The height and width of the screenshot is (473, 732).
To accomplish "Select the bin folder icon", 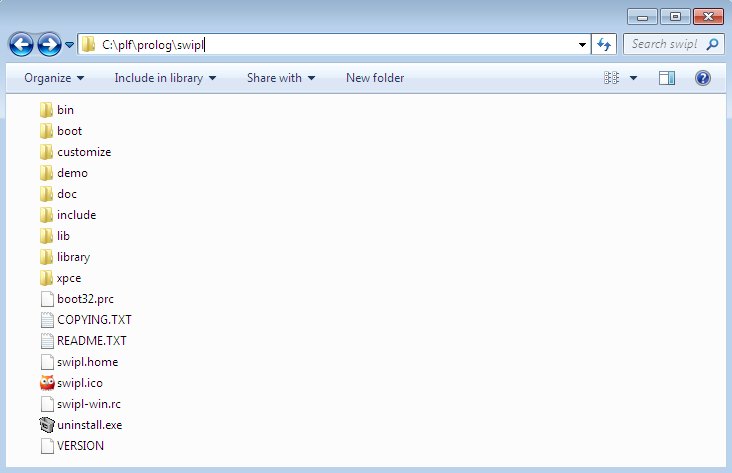I will point(46,110).
